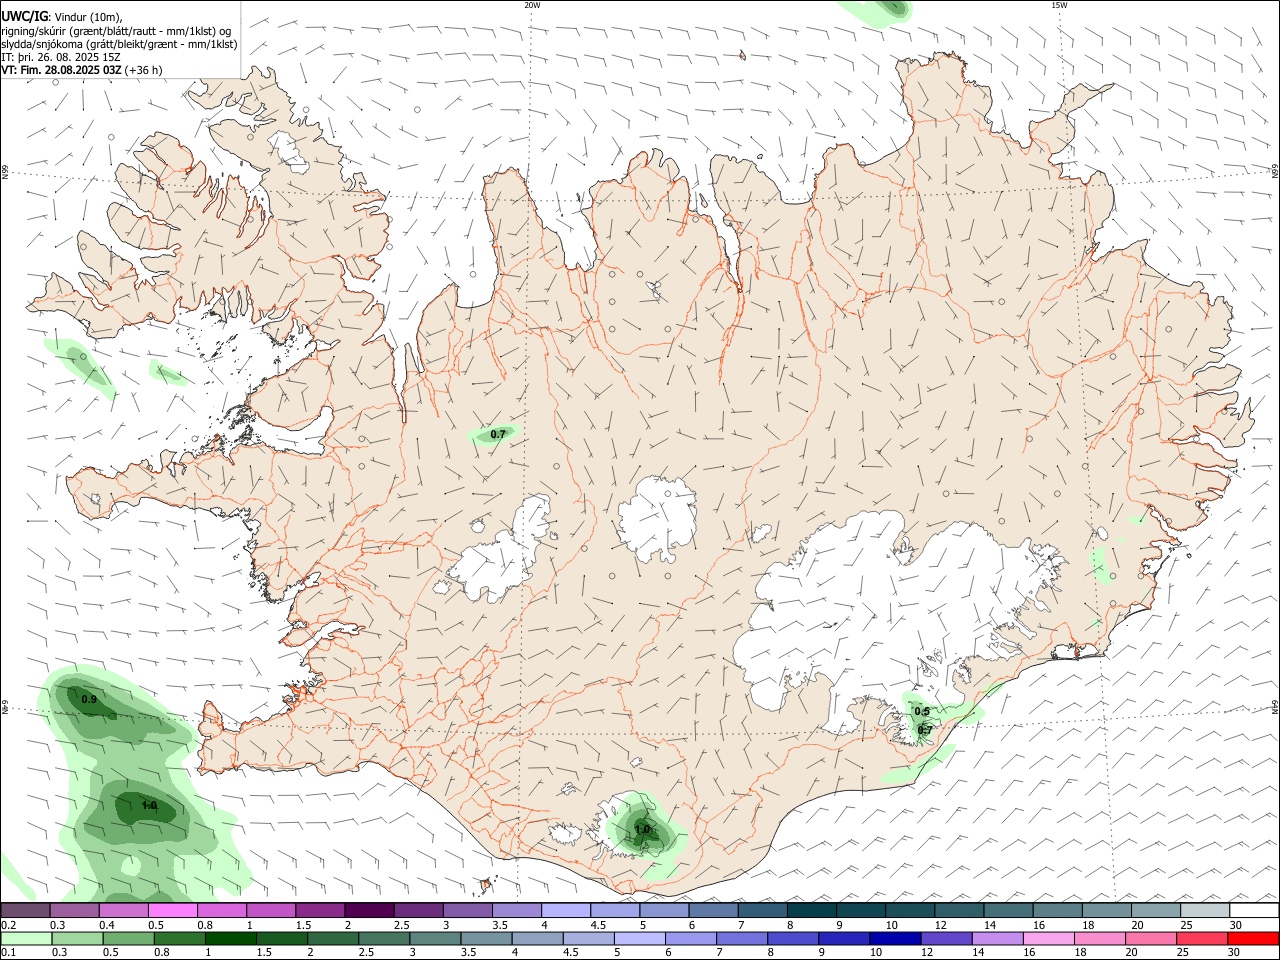The image size is (1280, 960).
Task: Click the slydda/snjókoma legend description line
Action: (119, 44)
